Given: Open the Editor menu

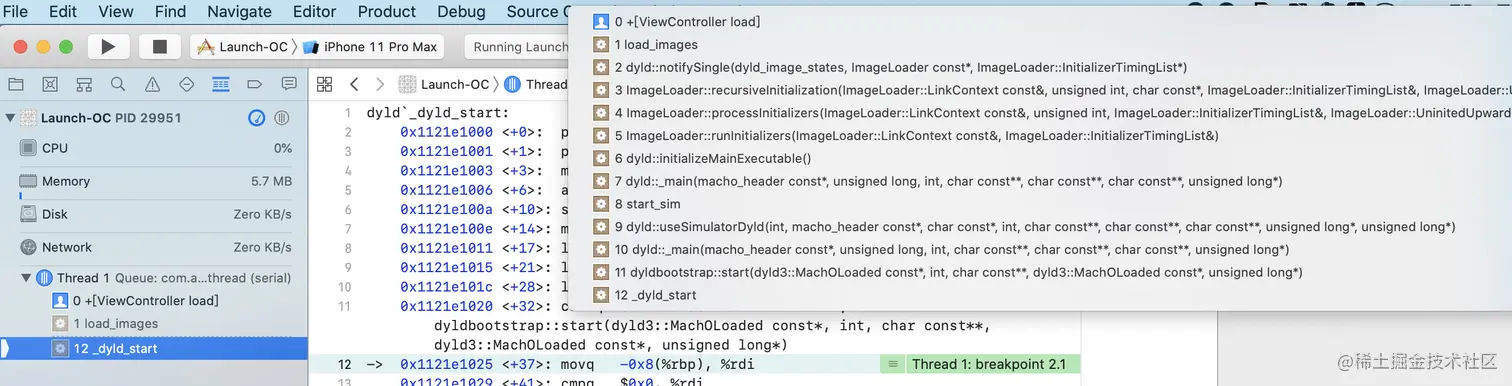Looking at the screenshot, I should point(315,12).
